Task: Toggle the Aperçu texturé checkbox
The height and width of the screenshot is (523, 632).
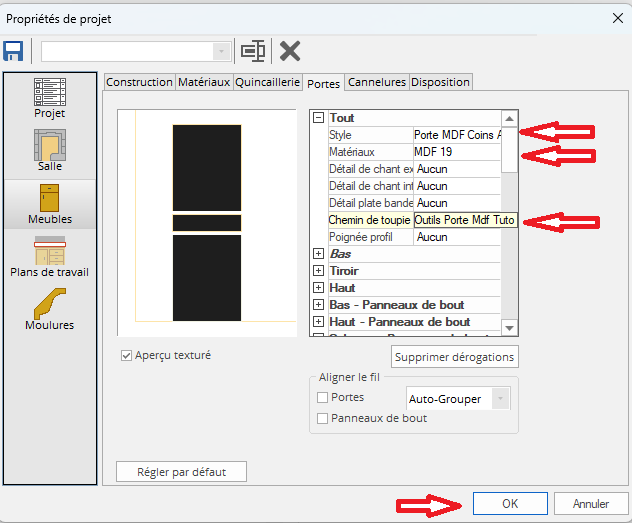Action: click(x=126, y=355)
